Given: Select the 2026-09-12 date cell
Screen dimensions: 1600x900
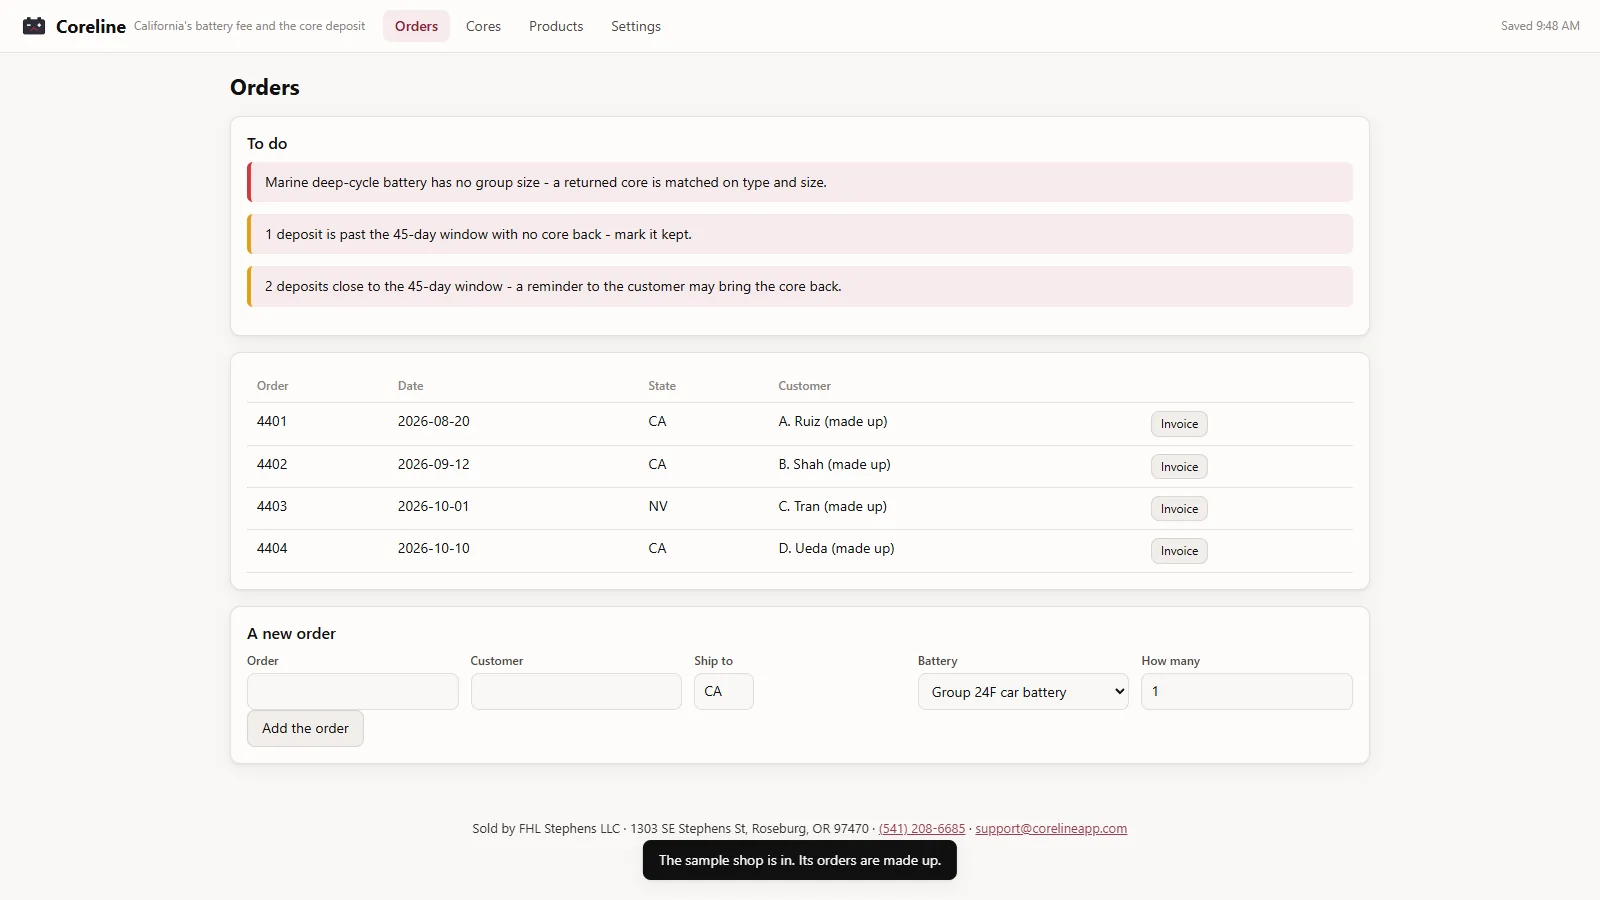Looking at the screenshot, I should (433, 464).
